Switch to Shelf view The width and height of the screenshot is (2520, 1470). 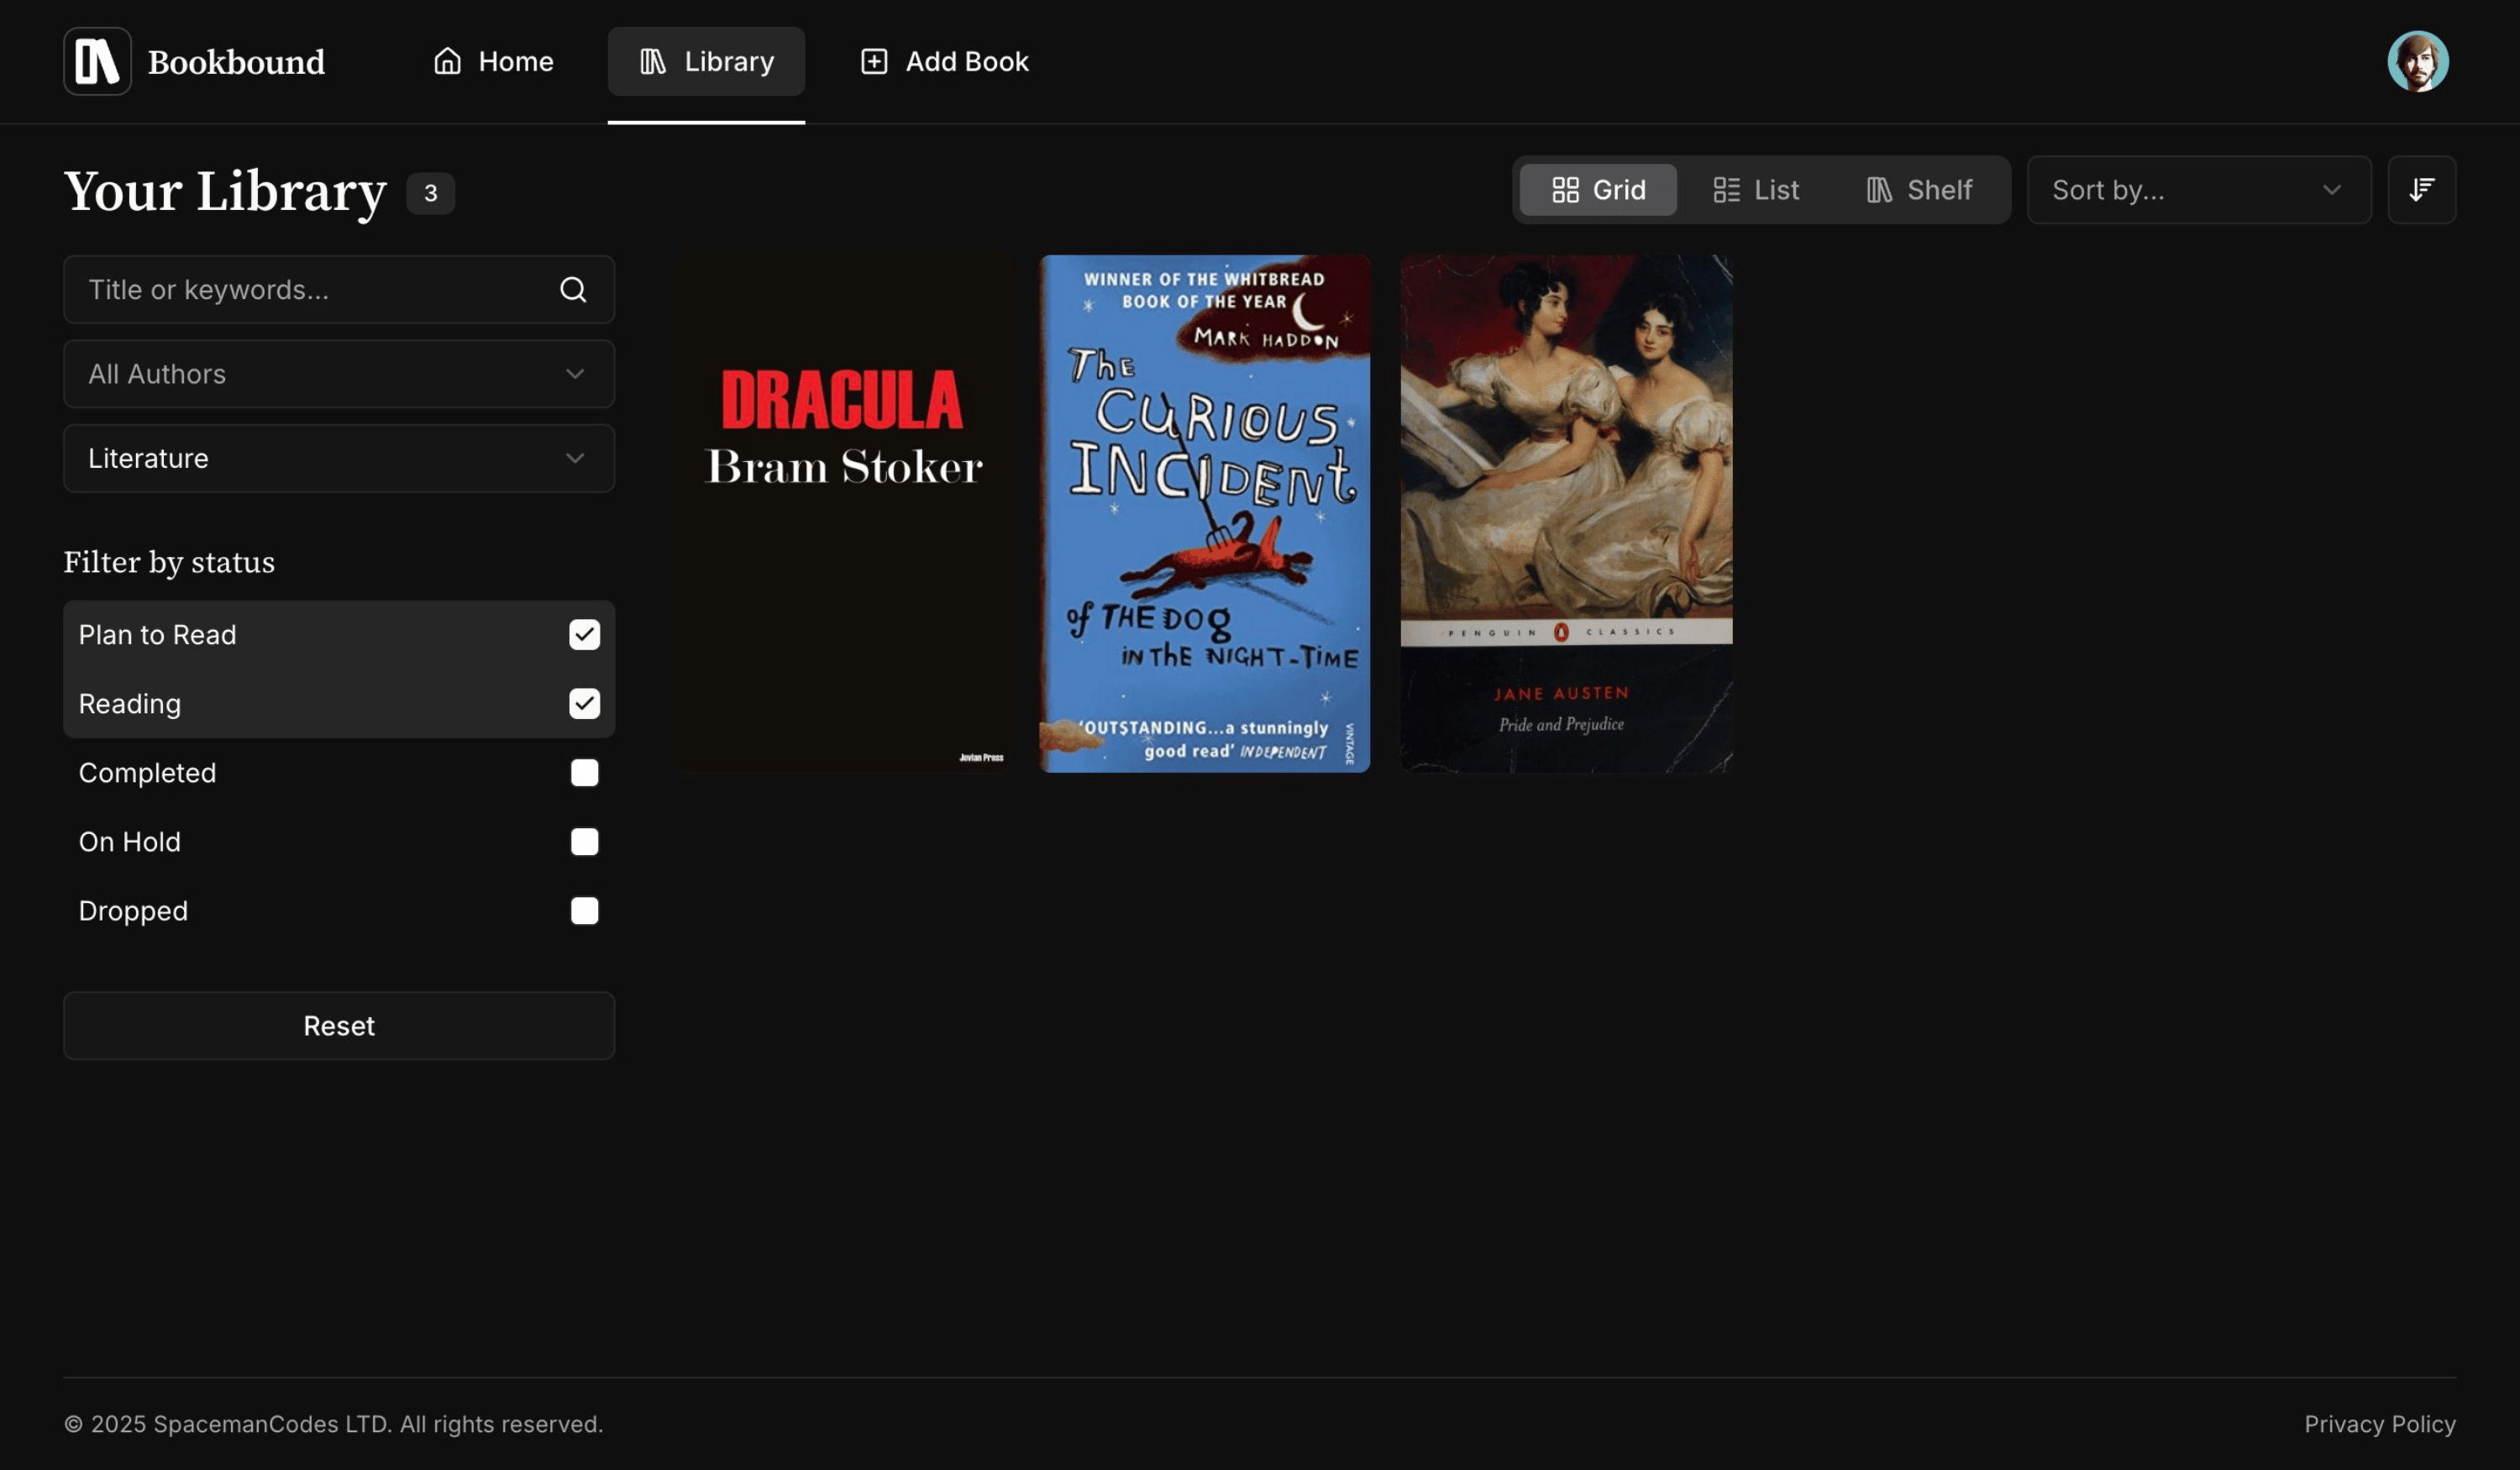[x=1919, y=190]
